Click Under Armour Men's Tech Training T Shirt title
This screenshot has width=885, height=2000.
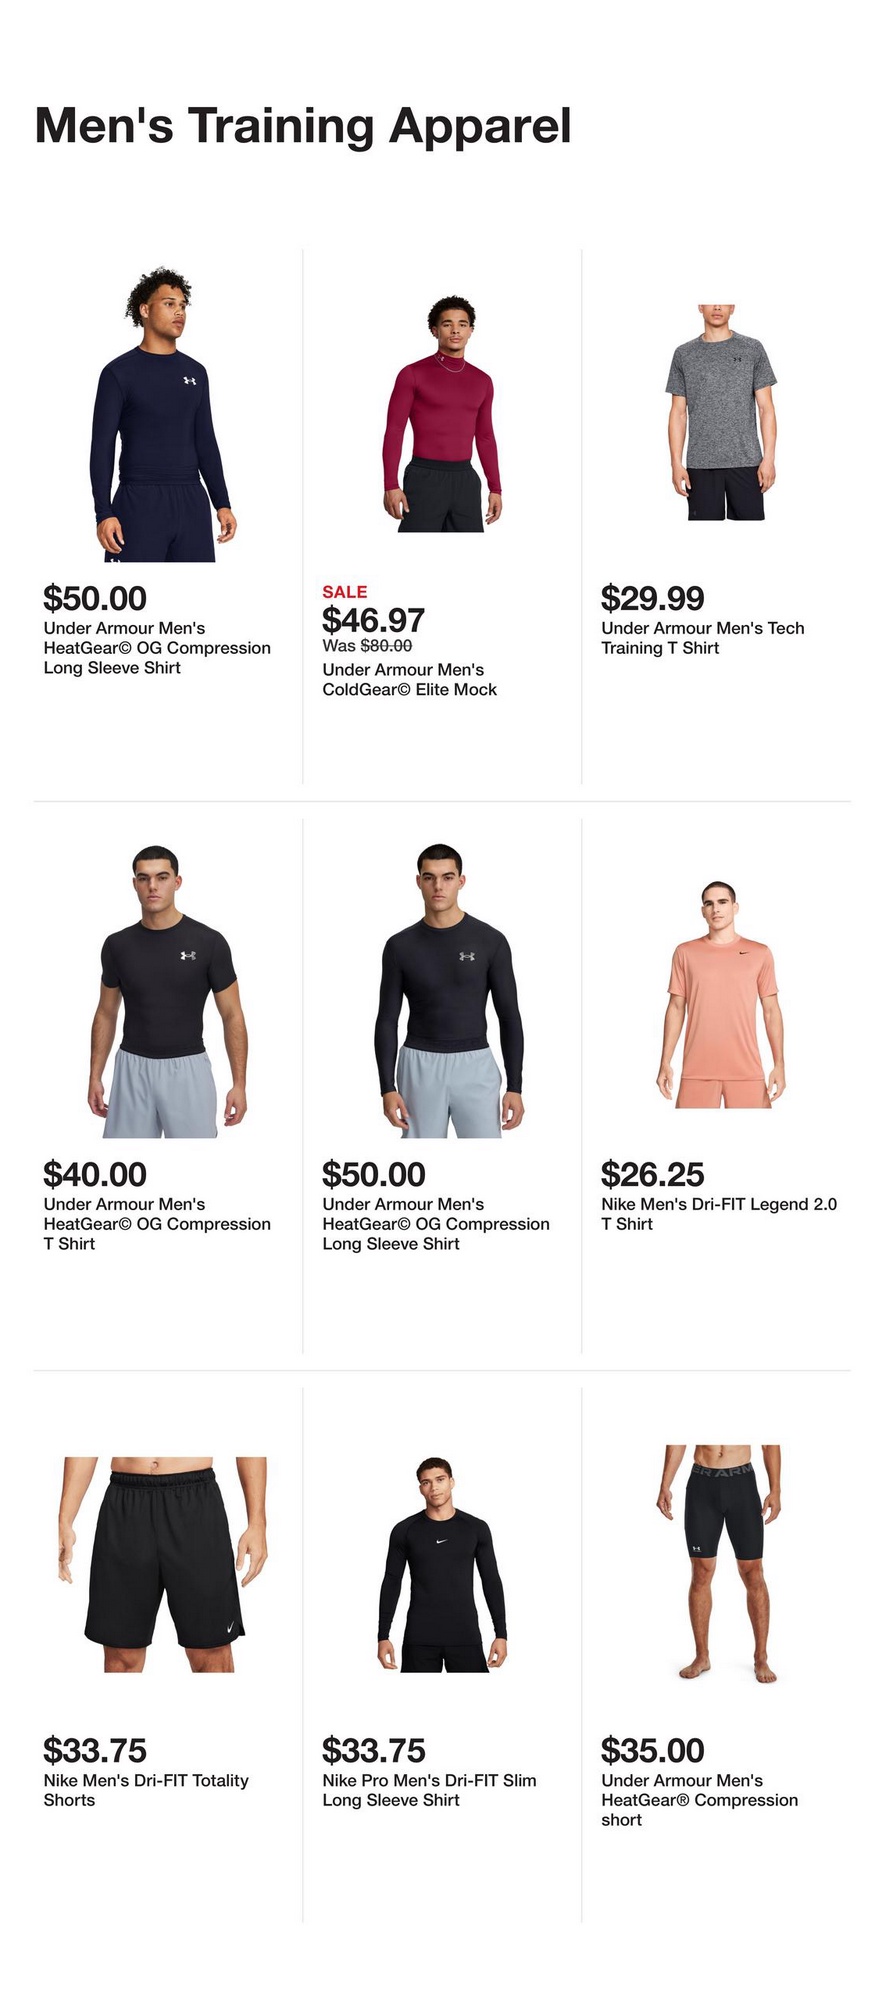tap(702, 638)
